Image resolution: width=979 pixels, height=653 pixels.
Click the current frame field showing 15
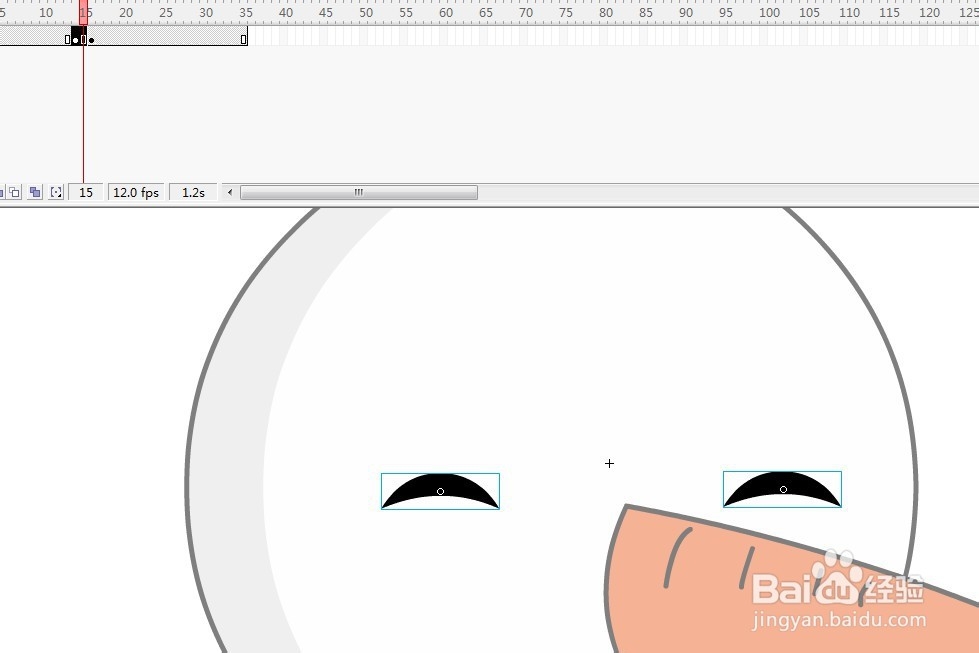pyautogui.click(x=86, y=192)
